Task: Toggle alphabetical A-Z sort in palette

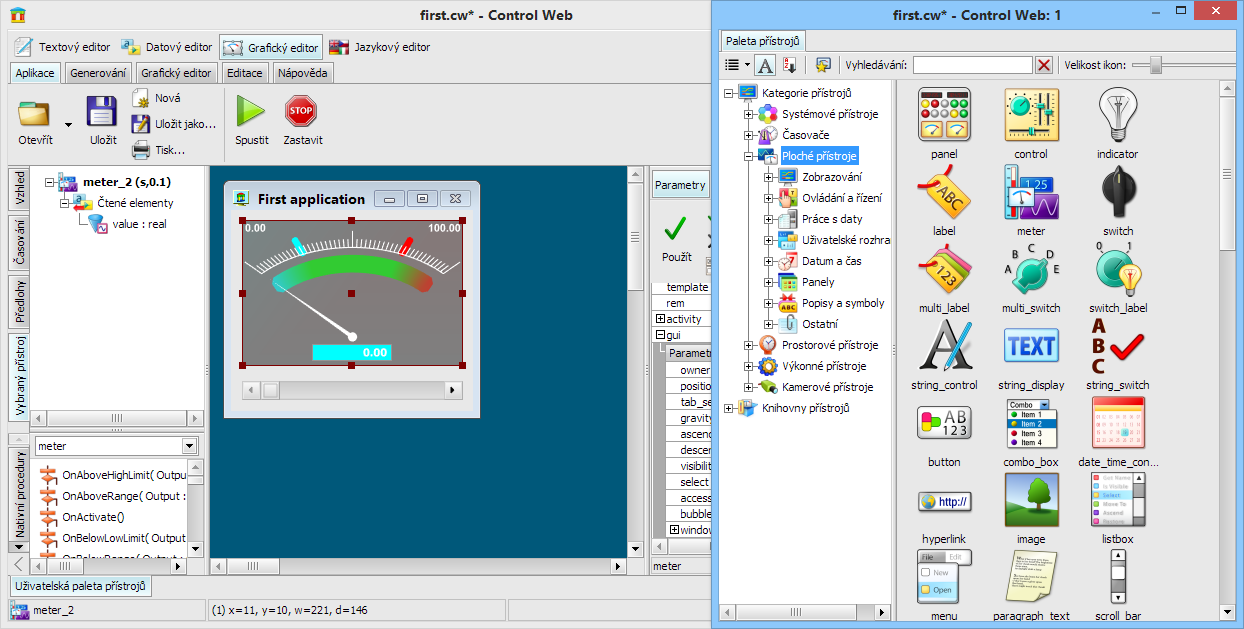Action: click(x=790, y=65)
